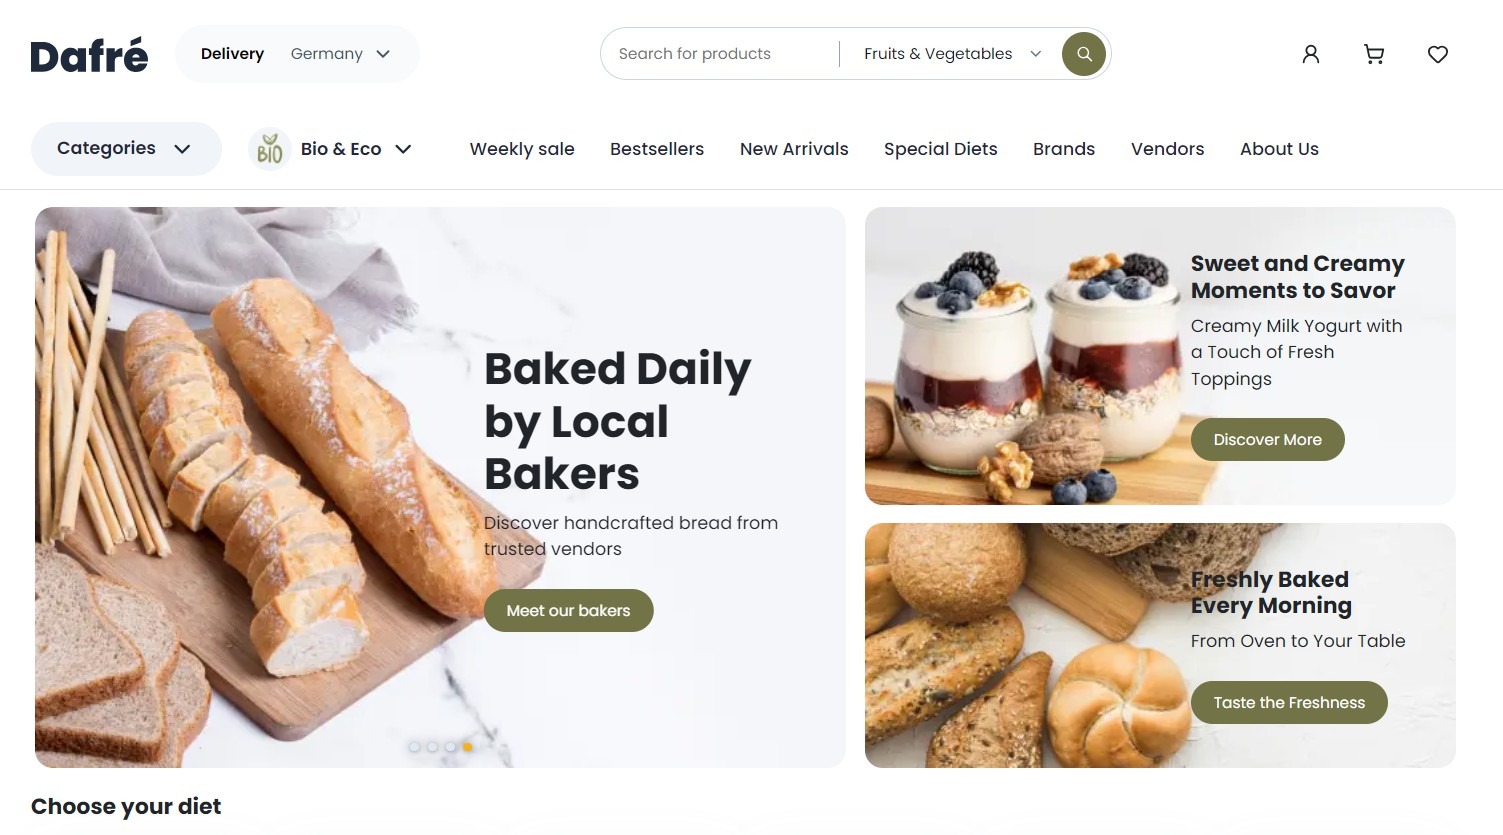The width and height of the screenshot is (1503, 835).
Task: Open the shopping cart icon
Action: [x=1374, y=54]
